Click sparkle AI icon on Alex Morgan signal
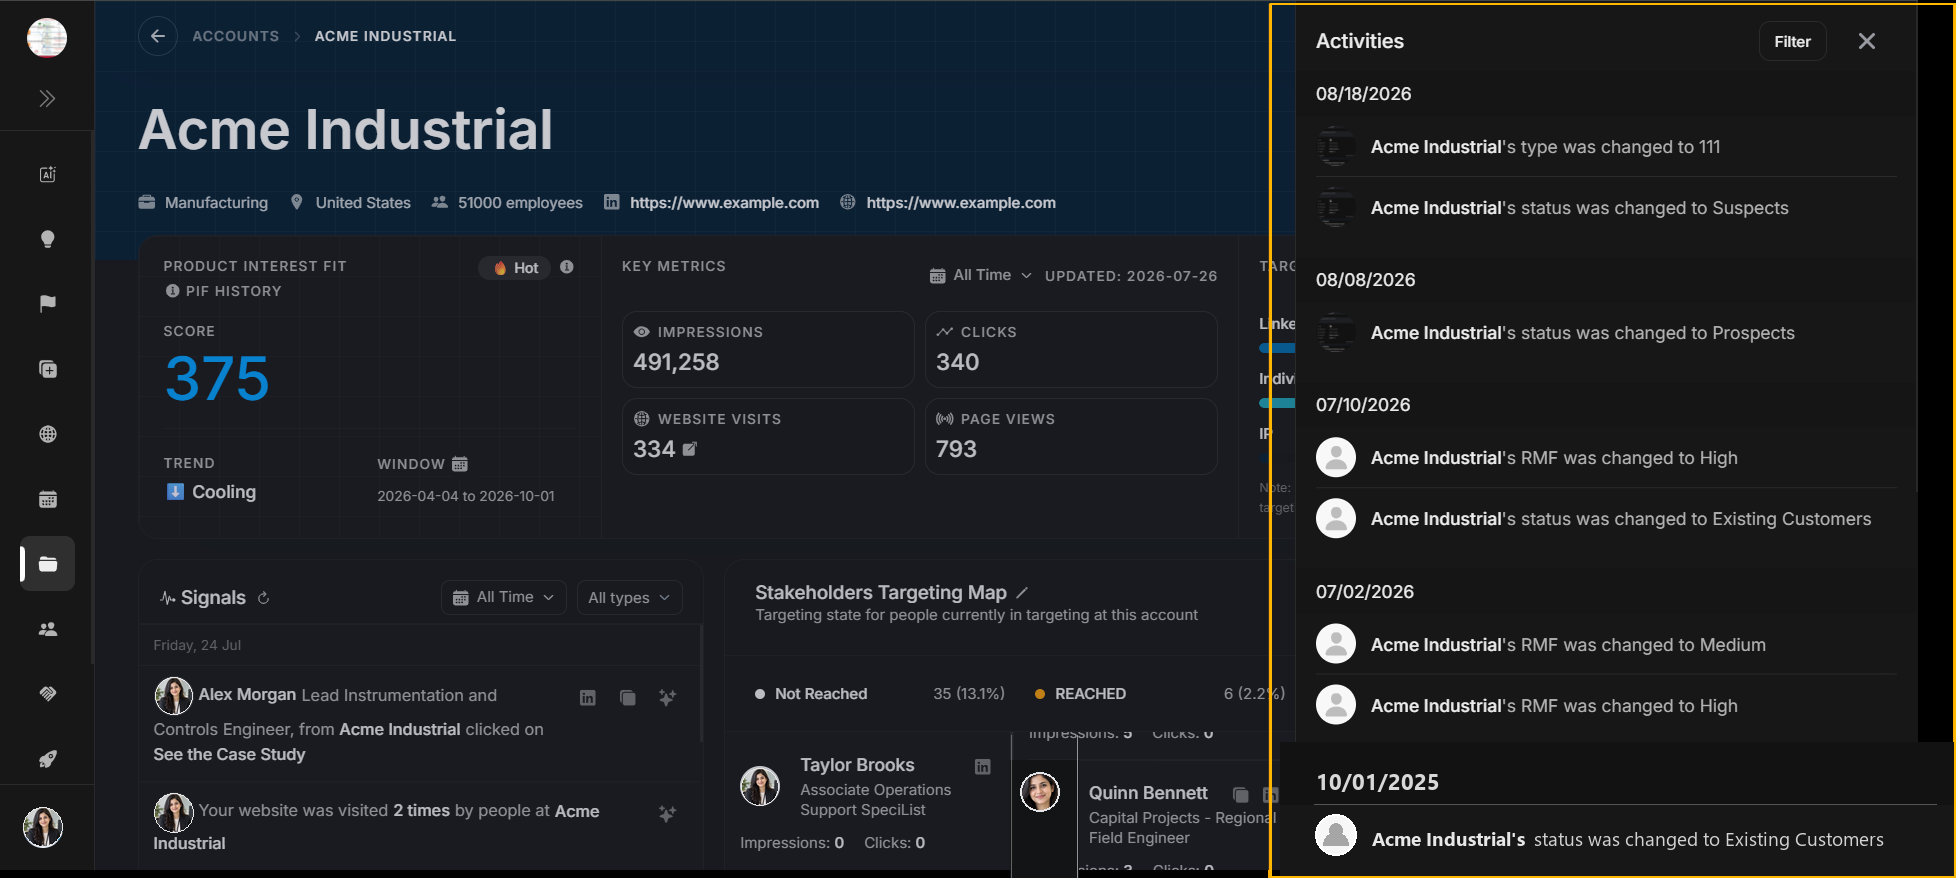Viewport: 1956px width, 878px height. 667,698
